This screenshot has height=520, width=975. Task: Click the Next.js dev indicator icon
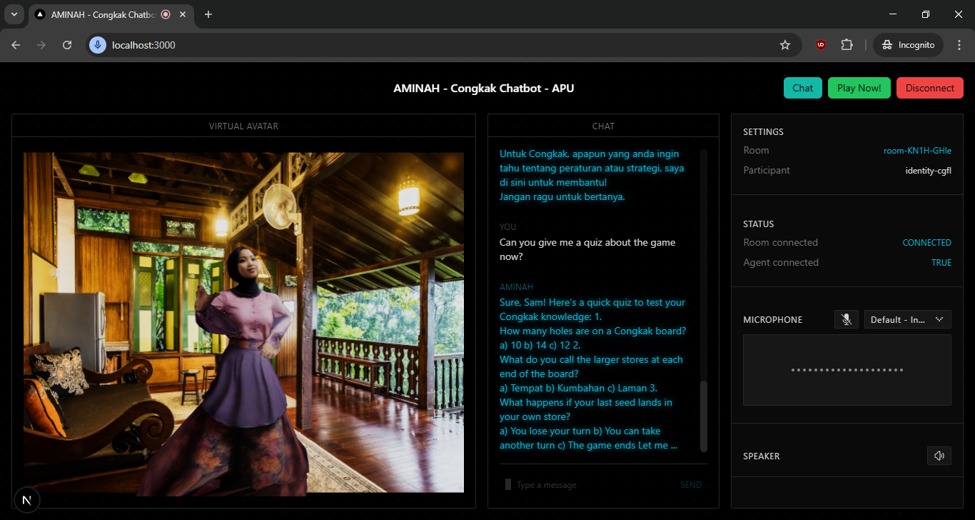pyautogui.click(x=27, y=500)
